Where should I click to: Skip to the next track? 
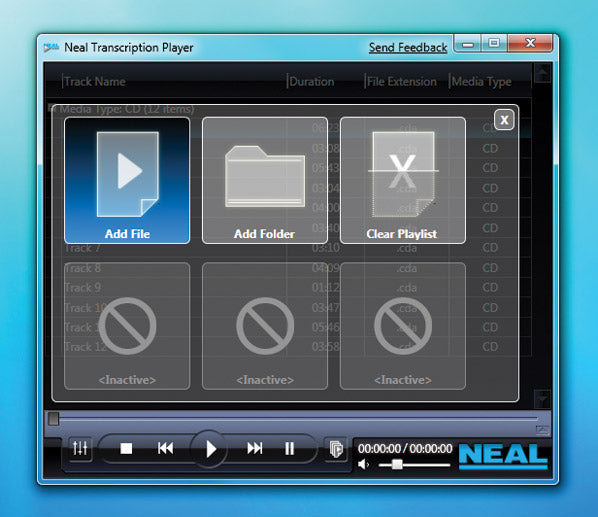(254, 448)
